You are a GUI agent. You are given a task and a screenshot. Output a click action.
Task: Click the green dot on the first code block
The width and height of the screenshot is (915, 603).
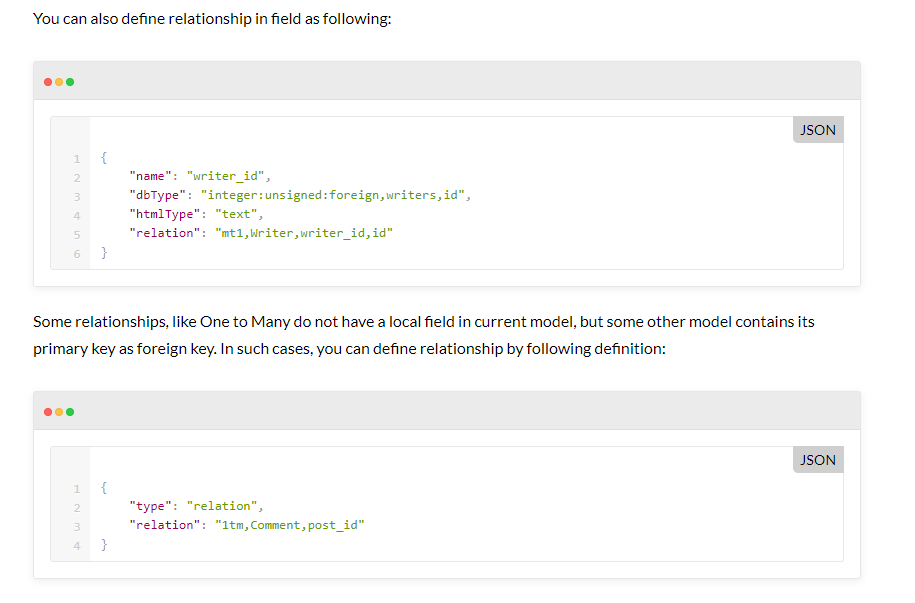70,81
